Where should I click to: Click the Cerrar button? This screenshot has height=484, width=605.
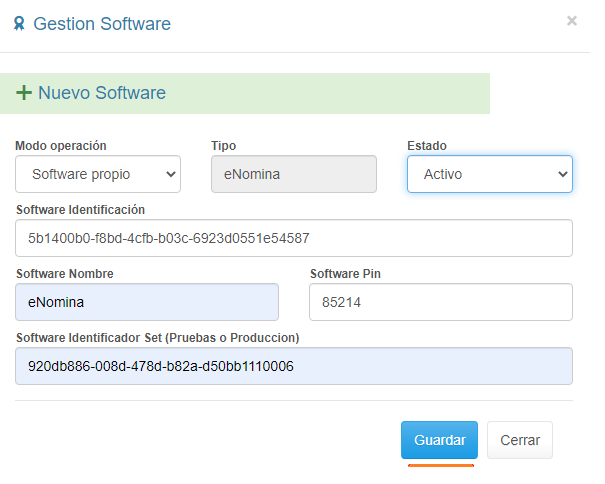coord(520,440)
